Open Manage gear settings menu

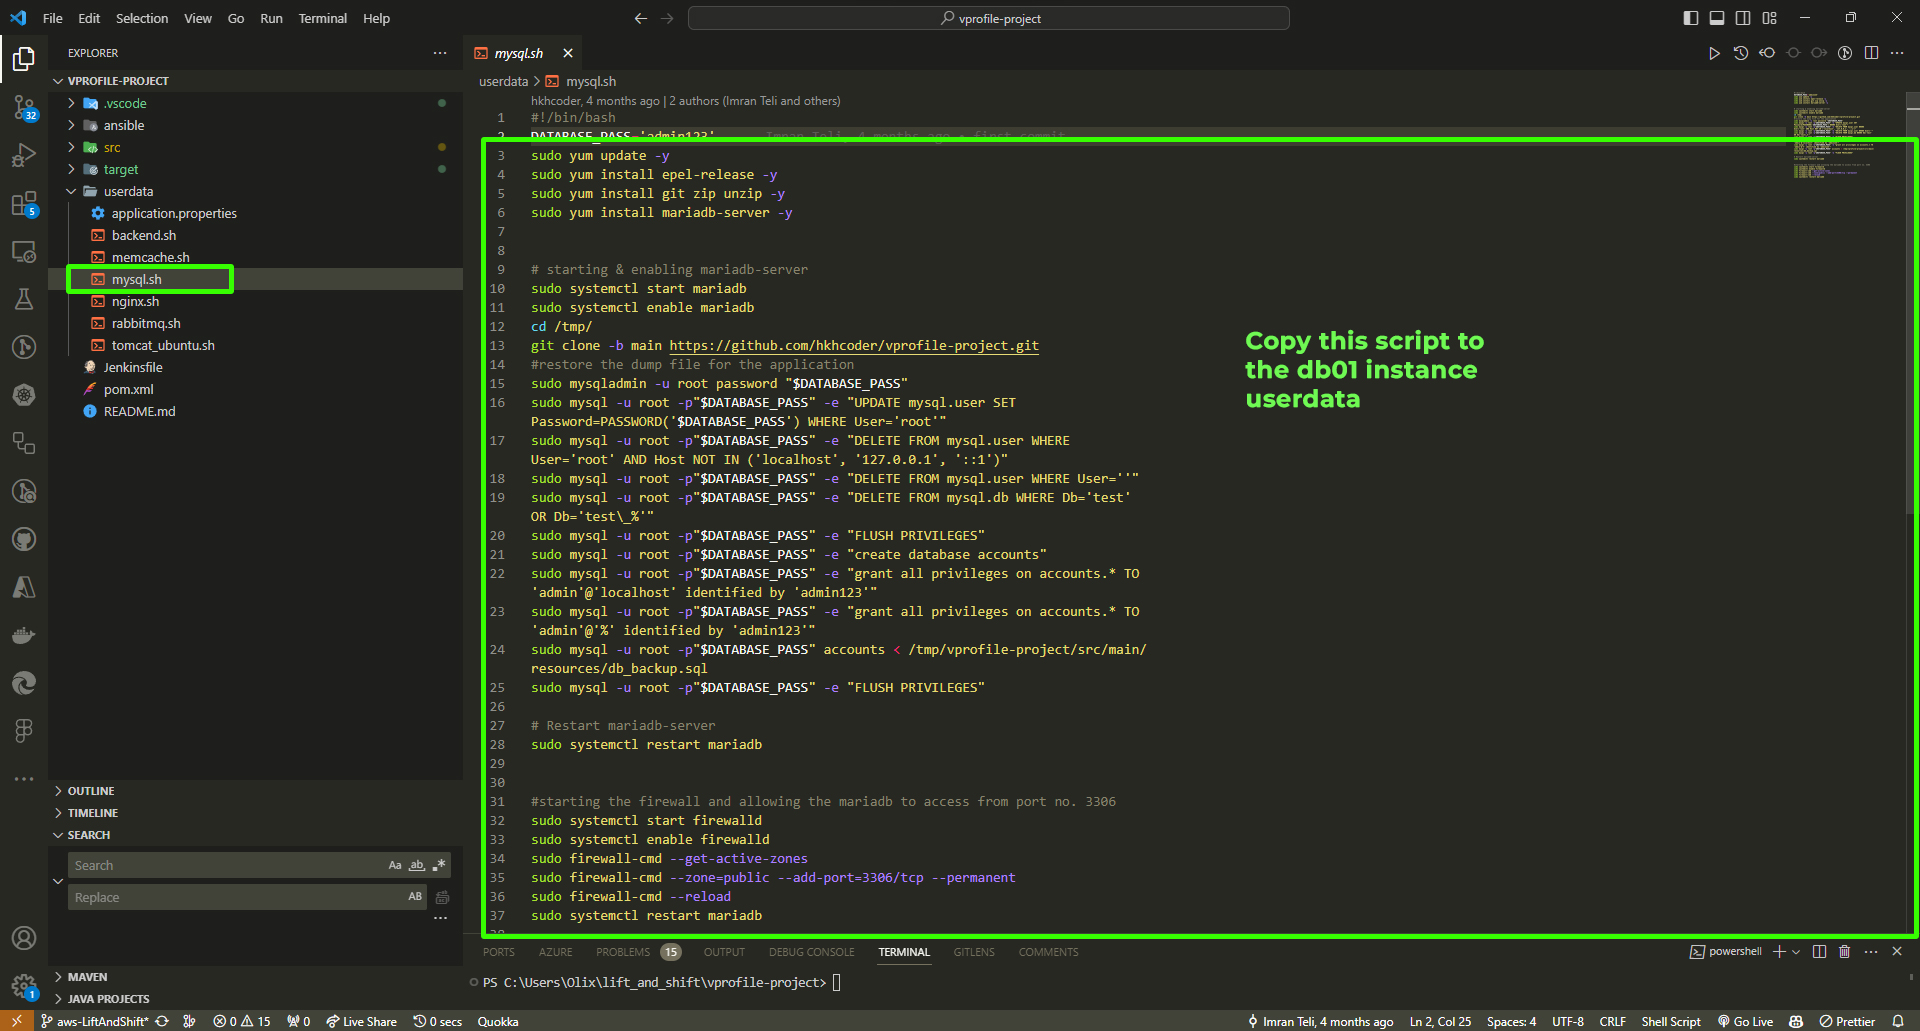[x=24, y=986]
